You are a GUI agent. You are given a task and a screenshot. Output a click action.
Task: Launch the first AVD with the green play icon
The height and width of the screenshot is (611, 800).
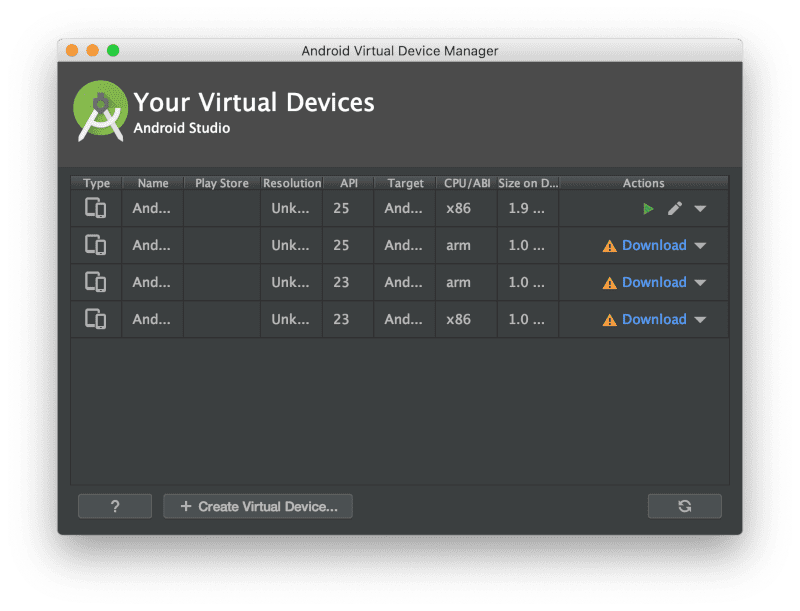coord(646,208)
